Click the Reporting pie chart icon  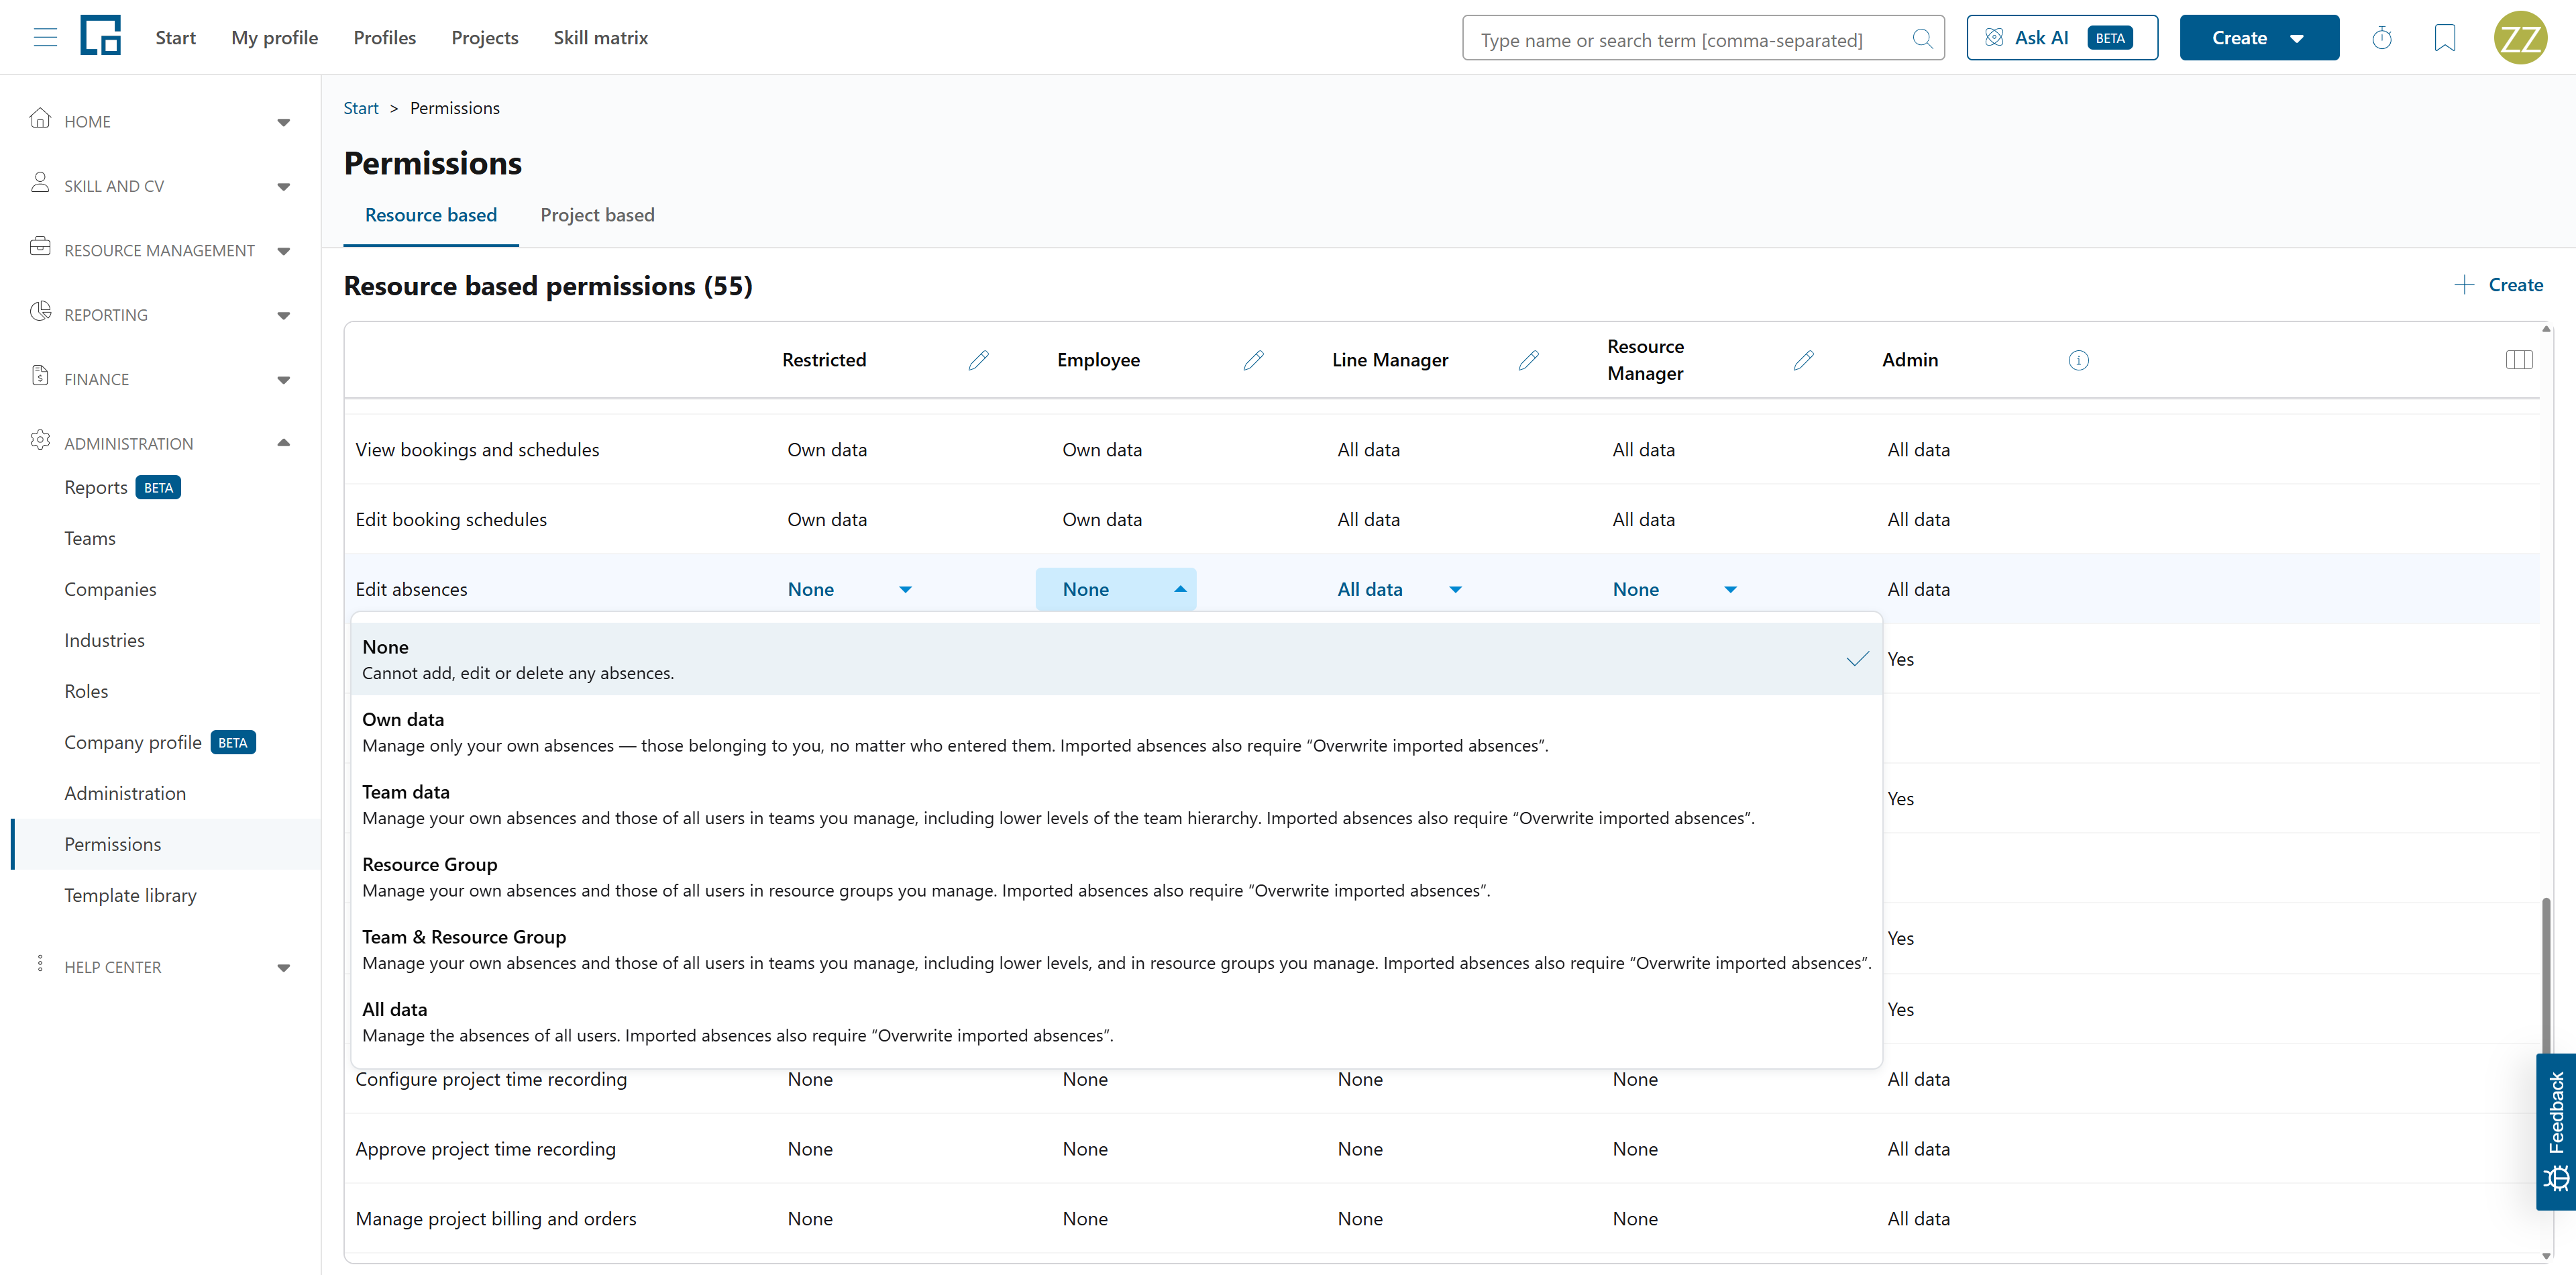[x=40, y=311]
